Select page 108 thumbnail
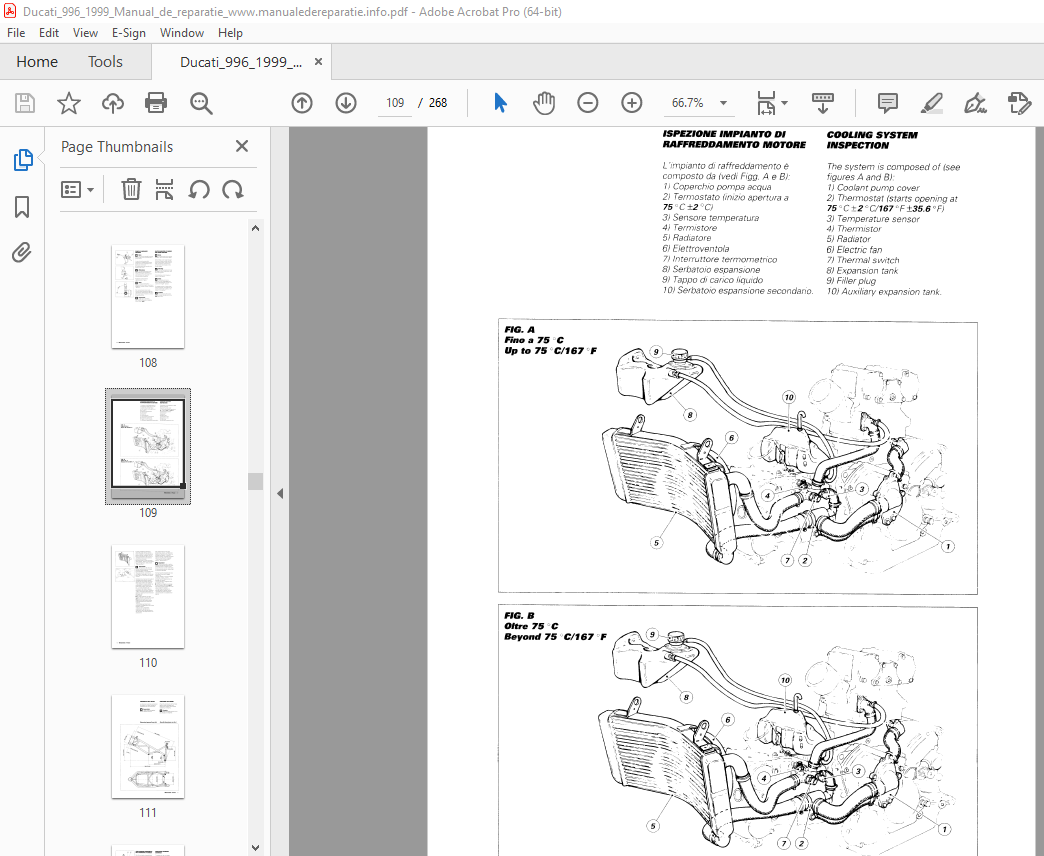 [148, 297]
